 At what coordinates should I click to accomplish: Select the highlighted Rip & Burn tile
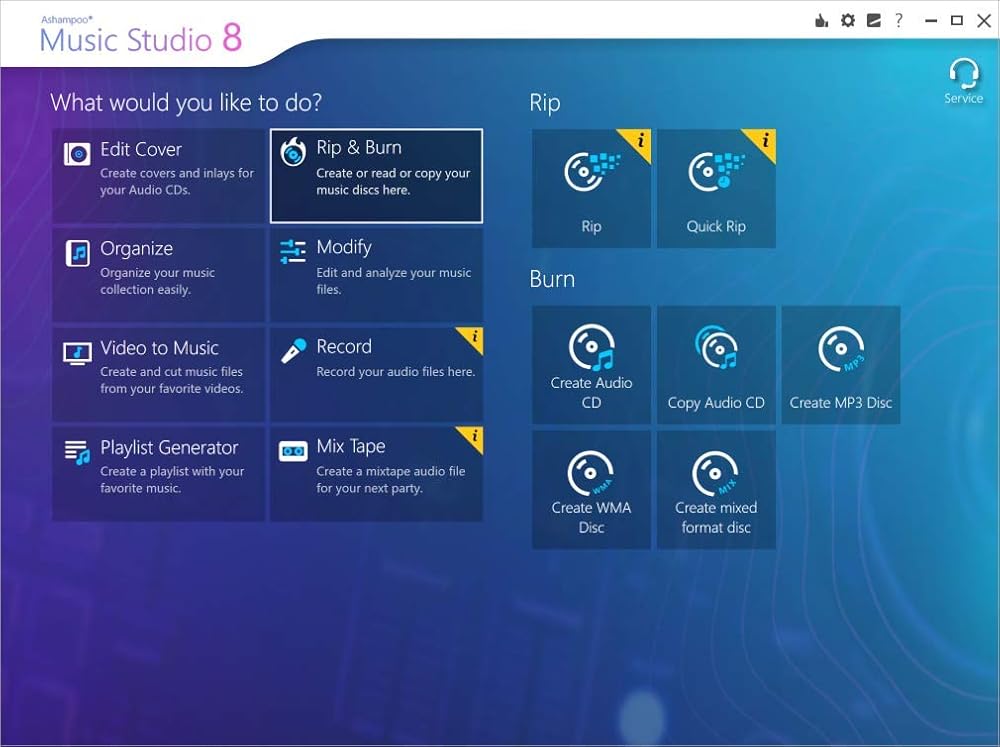tap(376, 175)
